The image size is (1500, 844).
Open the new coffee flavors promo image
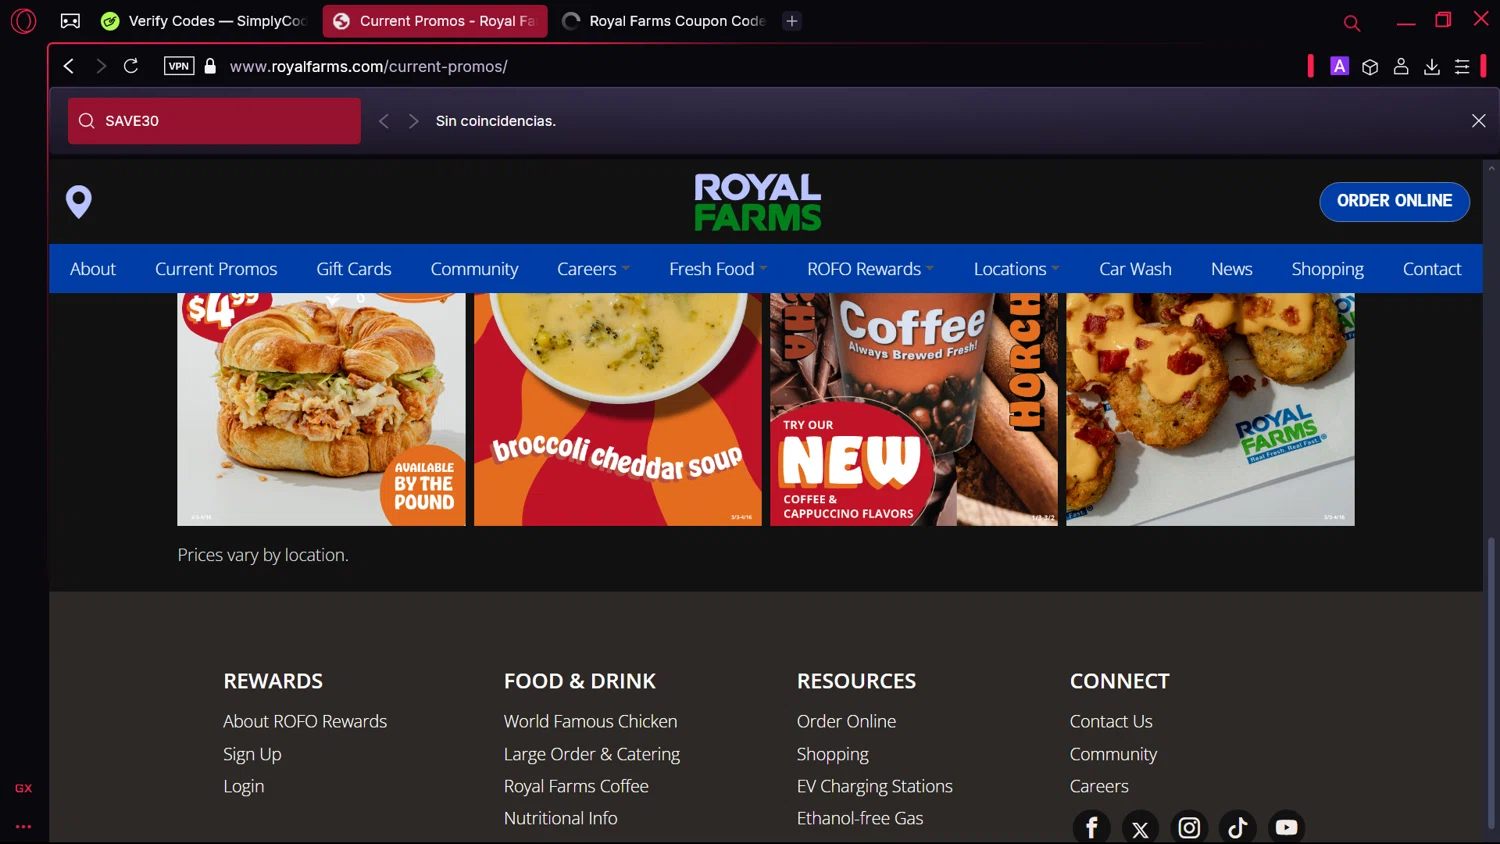[914, 409]
